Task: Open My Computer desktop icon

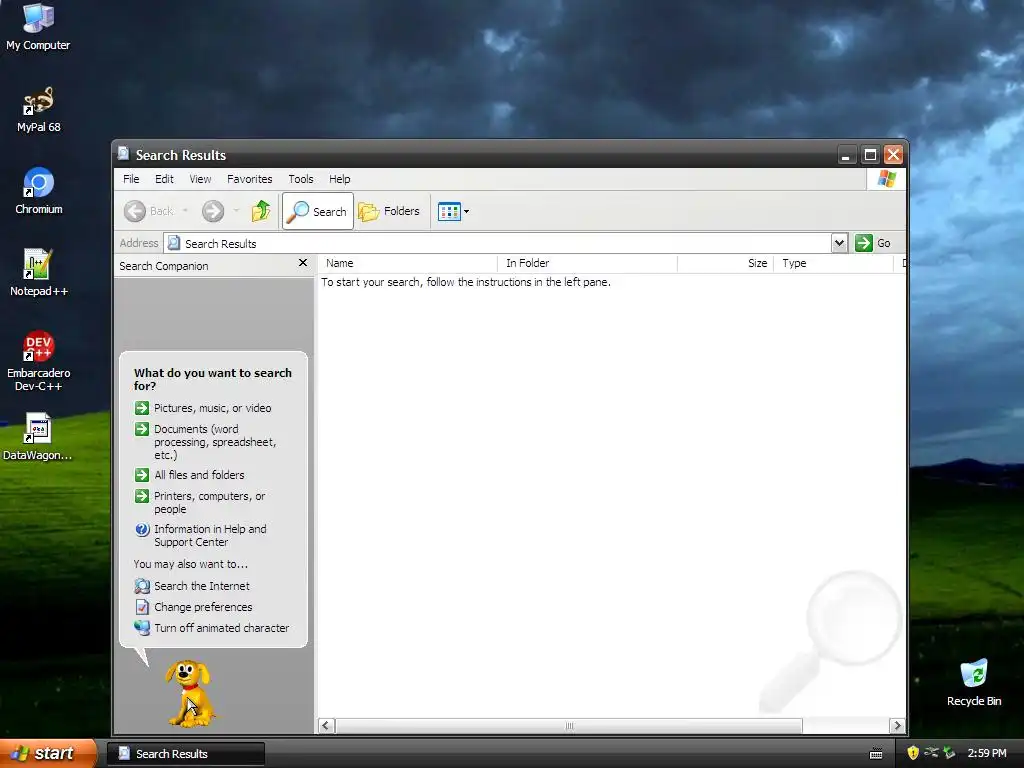Action: 38,26
